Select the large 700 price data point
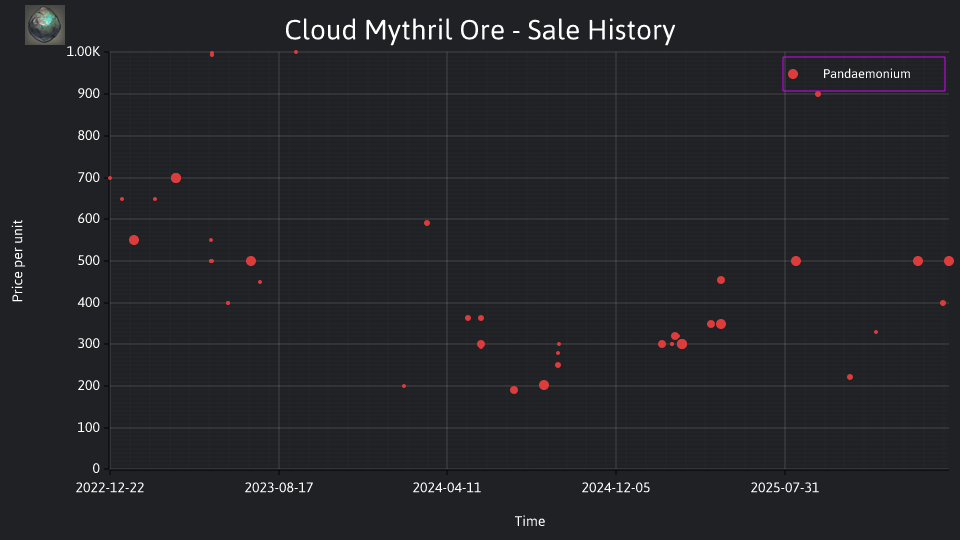Screen dimensions: 960x540 click(x=176, y=178)
